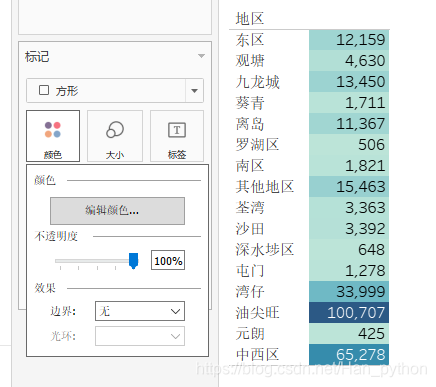436x387 pixels.
Task: Click the 1,821 cell
Action: coord(349,166)
